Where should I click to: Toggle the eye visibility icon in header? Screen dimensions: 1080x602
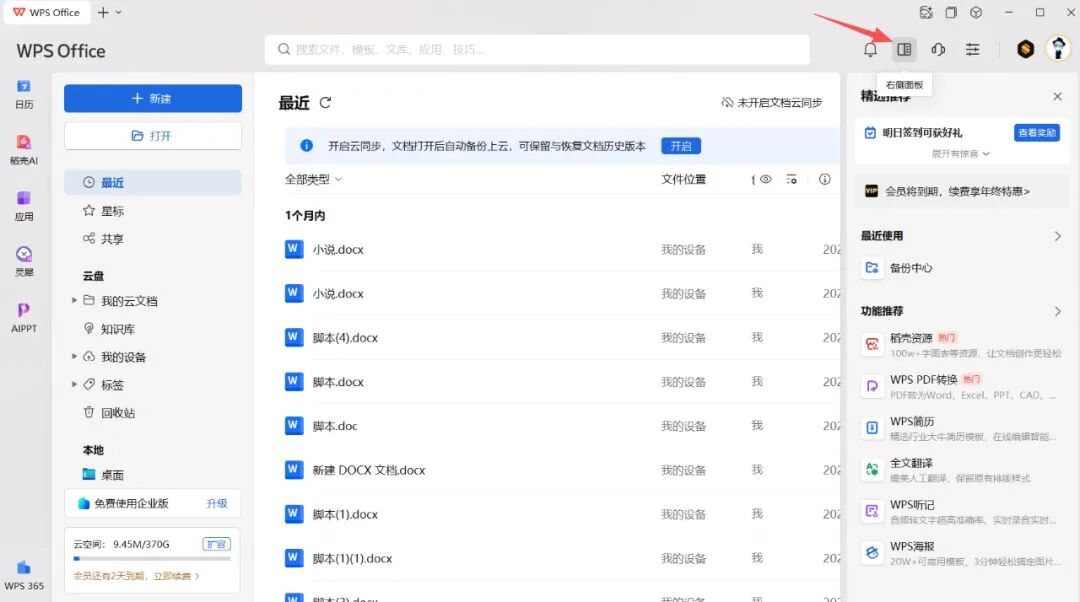point(765,179)
